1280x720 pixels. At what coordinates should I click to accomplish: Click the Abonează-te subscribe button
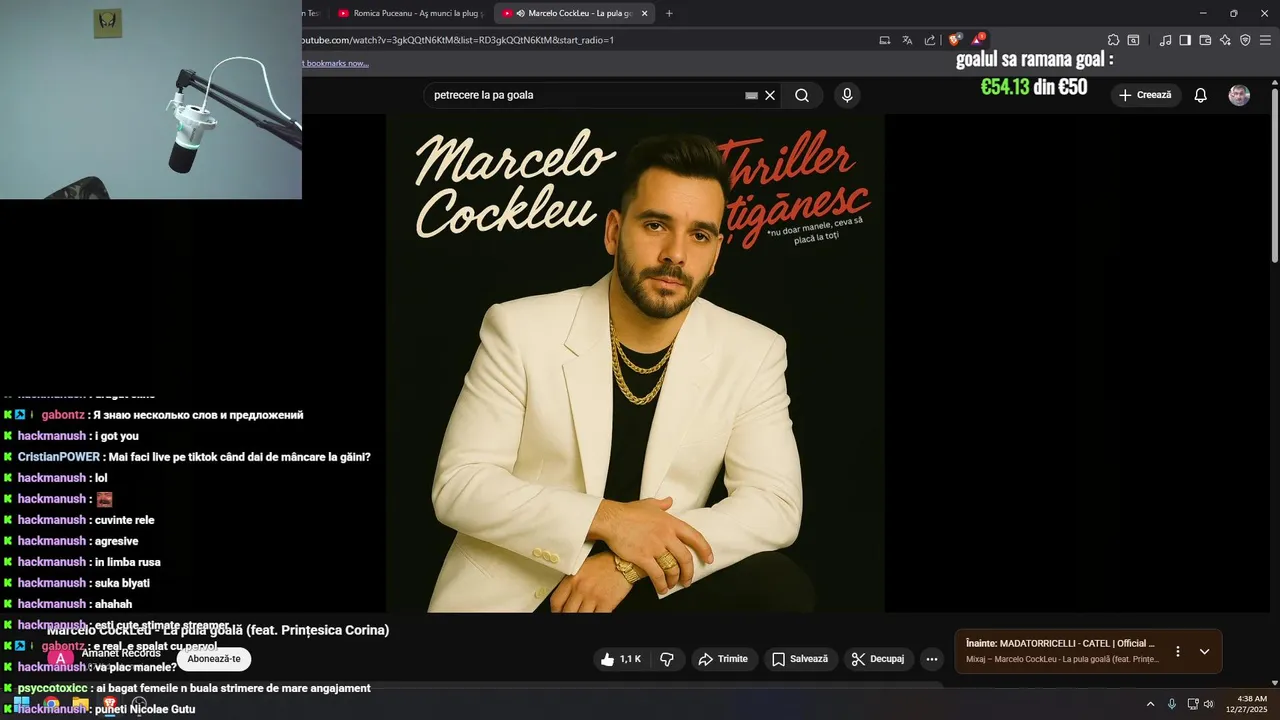click(214, 659)
